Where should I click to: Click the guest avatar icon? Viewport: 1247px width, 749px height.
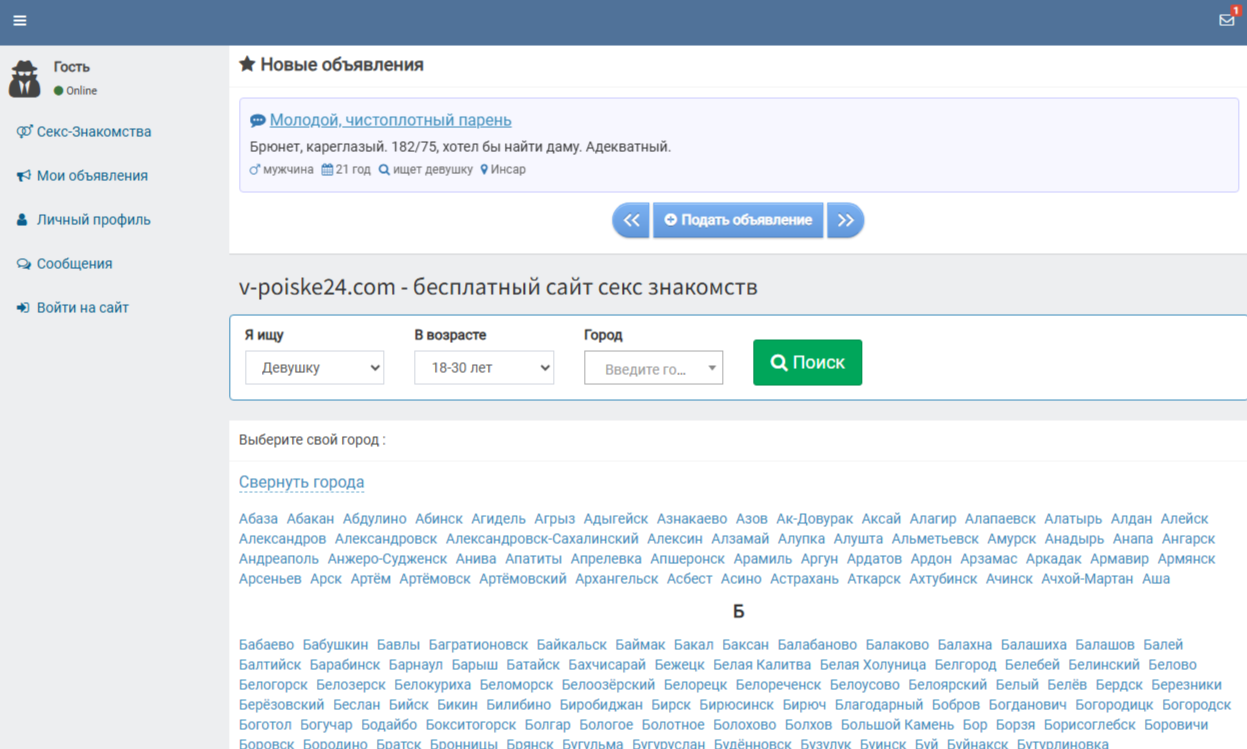coord(25,79)
